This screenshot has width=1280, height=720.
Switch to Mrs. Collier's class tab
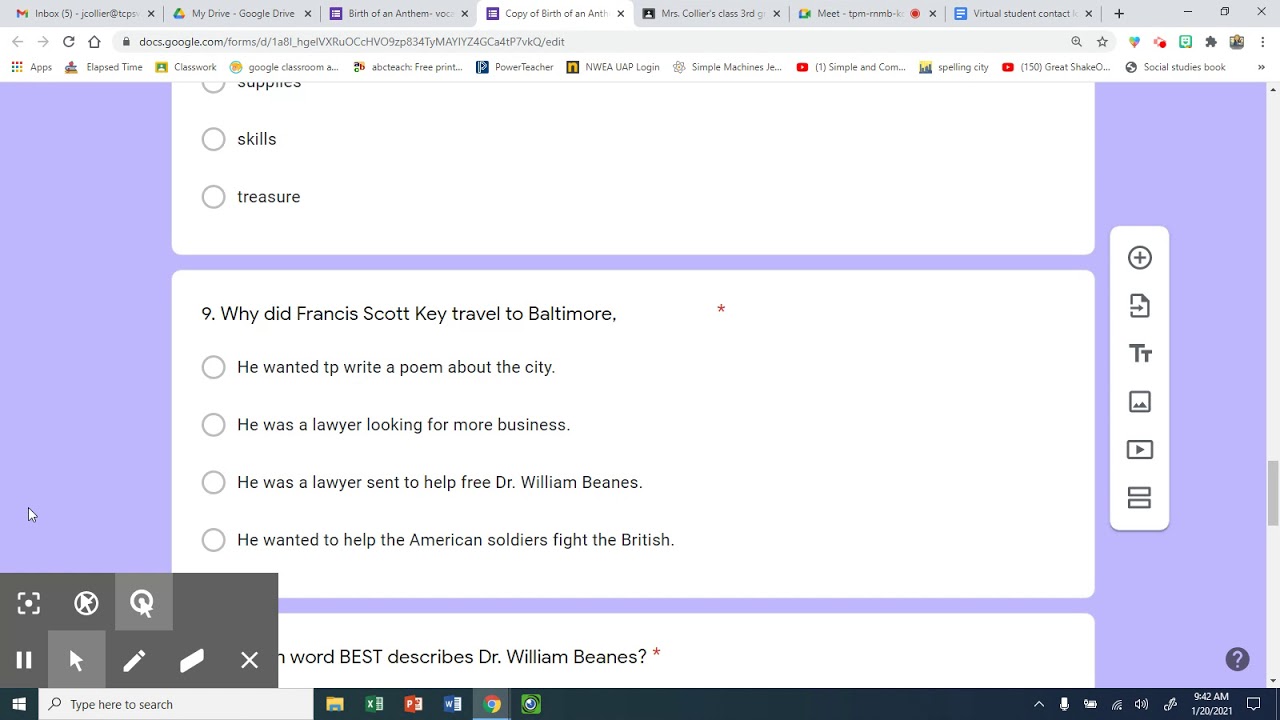711,14
